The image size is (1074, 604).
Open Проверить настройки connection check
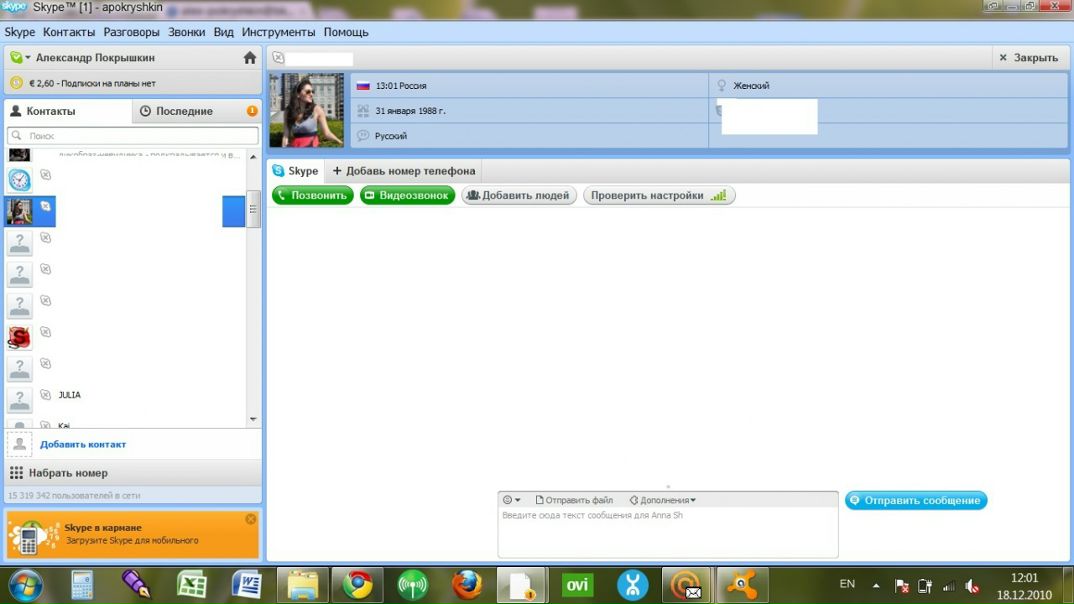pyautogui.click(x=658, y=196)
